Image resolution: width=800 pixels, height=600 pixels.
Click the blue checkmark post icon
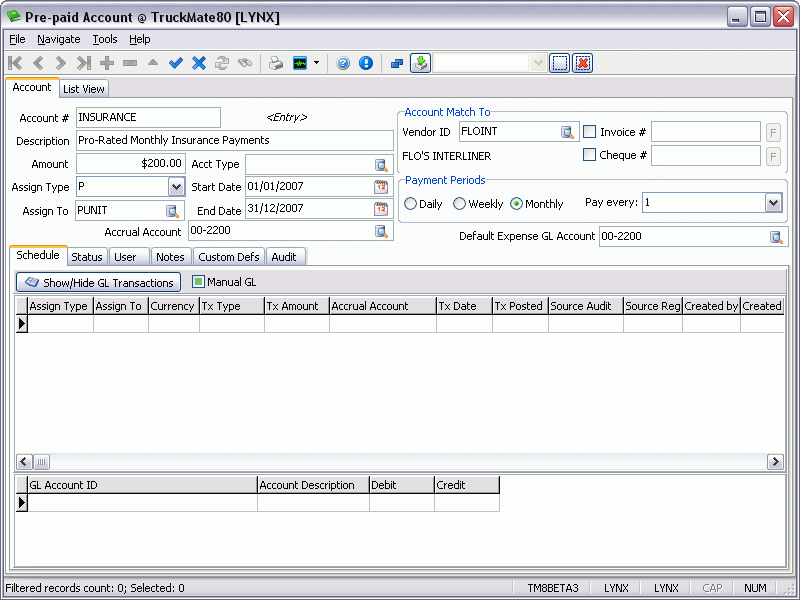tap(176, 63)
